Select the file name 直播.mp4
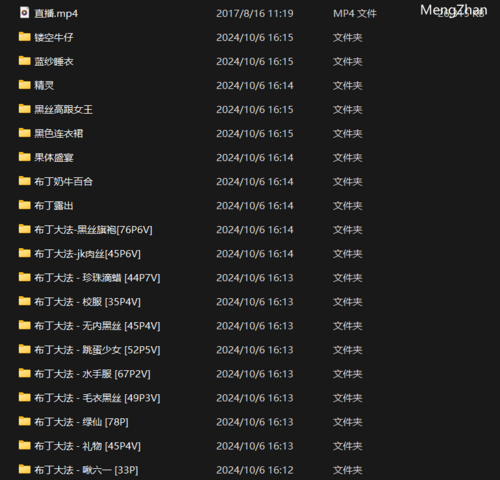Screen dimensions: 500x480 click(56, 14)
